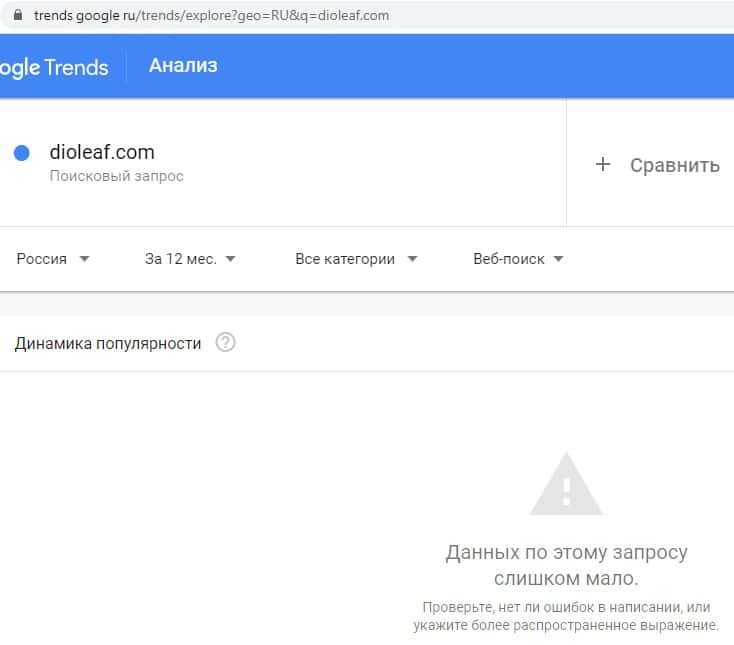Open the Россия region dropdown
The height and width of the screenshot is (645, 734).
(x=53, y=258)
